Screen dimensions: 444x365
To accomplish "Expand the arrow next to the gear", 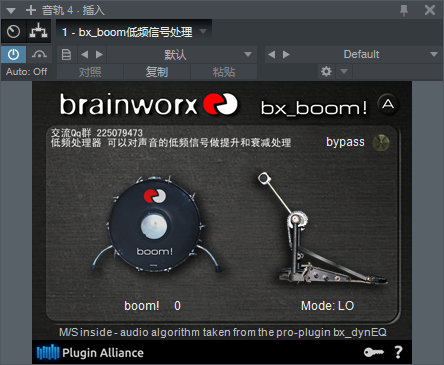I will click(x=344, y=71).
